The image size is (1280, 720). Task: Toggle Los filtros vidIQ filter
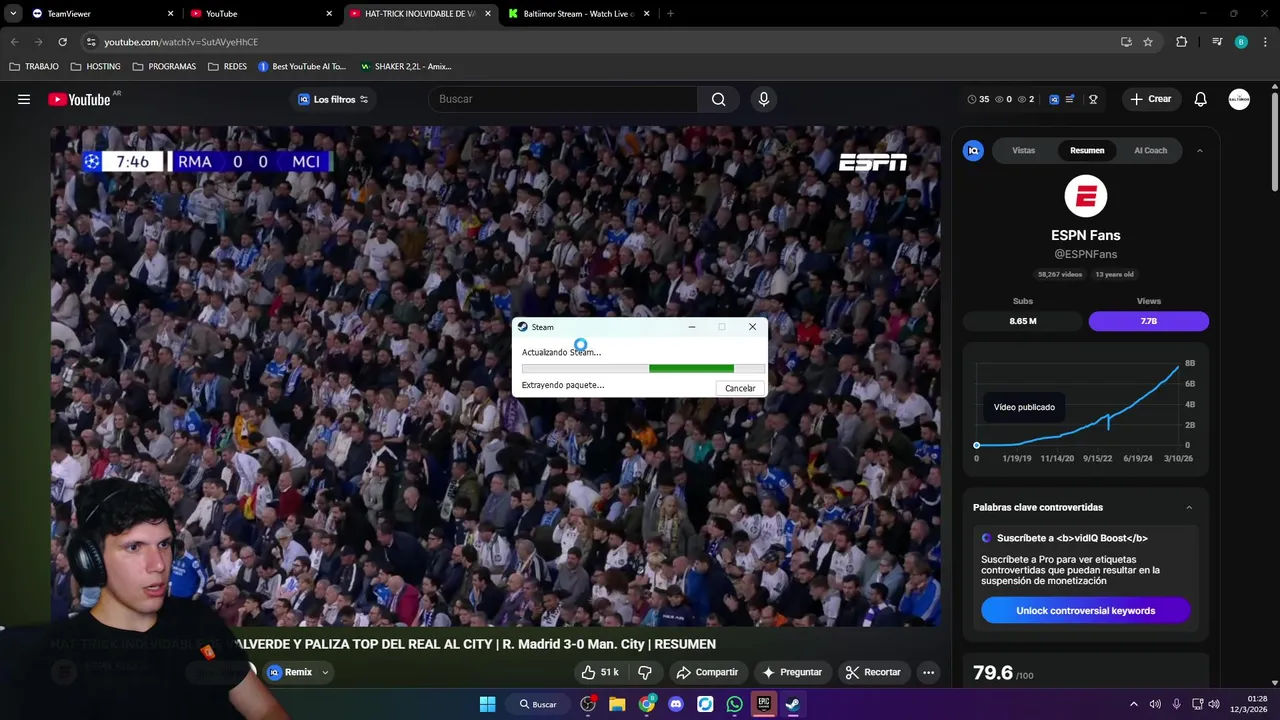pyautogui.click(x=333, y=99)
